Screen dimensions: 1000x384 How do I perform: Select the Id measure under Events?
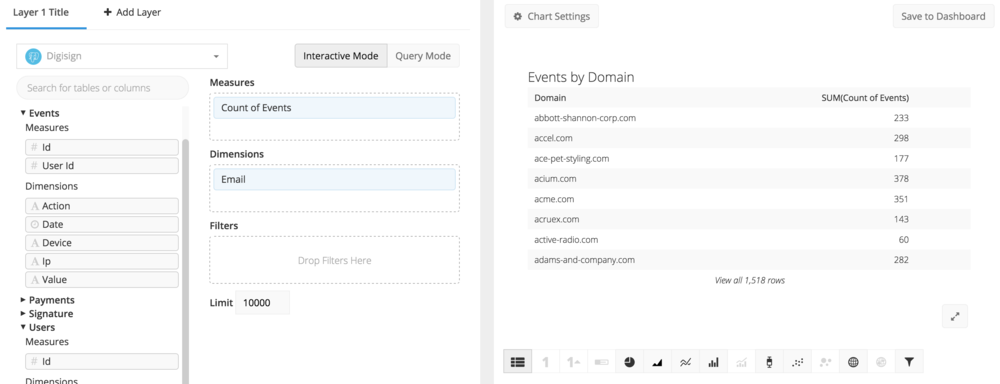tap(102, 147)
